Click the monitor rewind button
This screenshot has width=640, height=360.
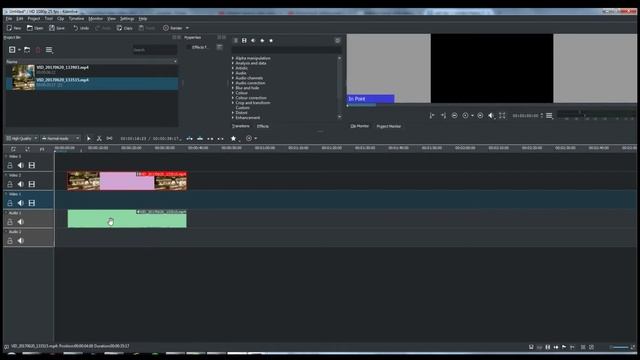(x=454, y=116)
